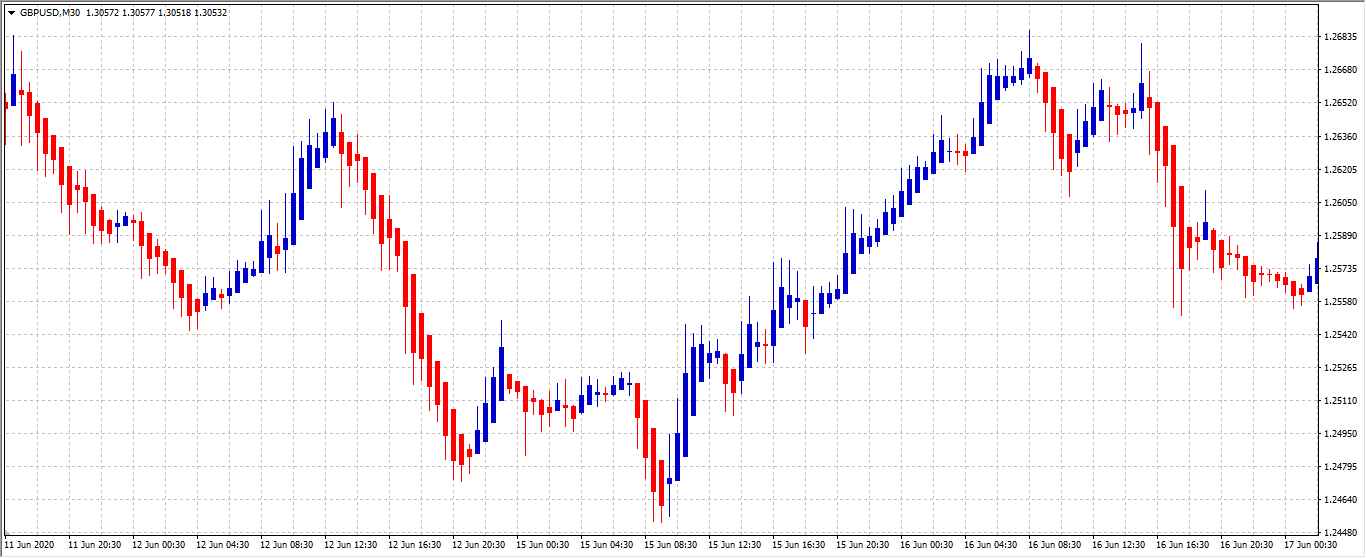Click the 12 Jun 12:30 time marker
Viewport: 1366px width, 558px height.
click(x=351, y=546)
